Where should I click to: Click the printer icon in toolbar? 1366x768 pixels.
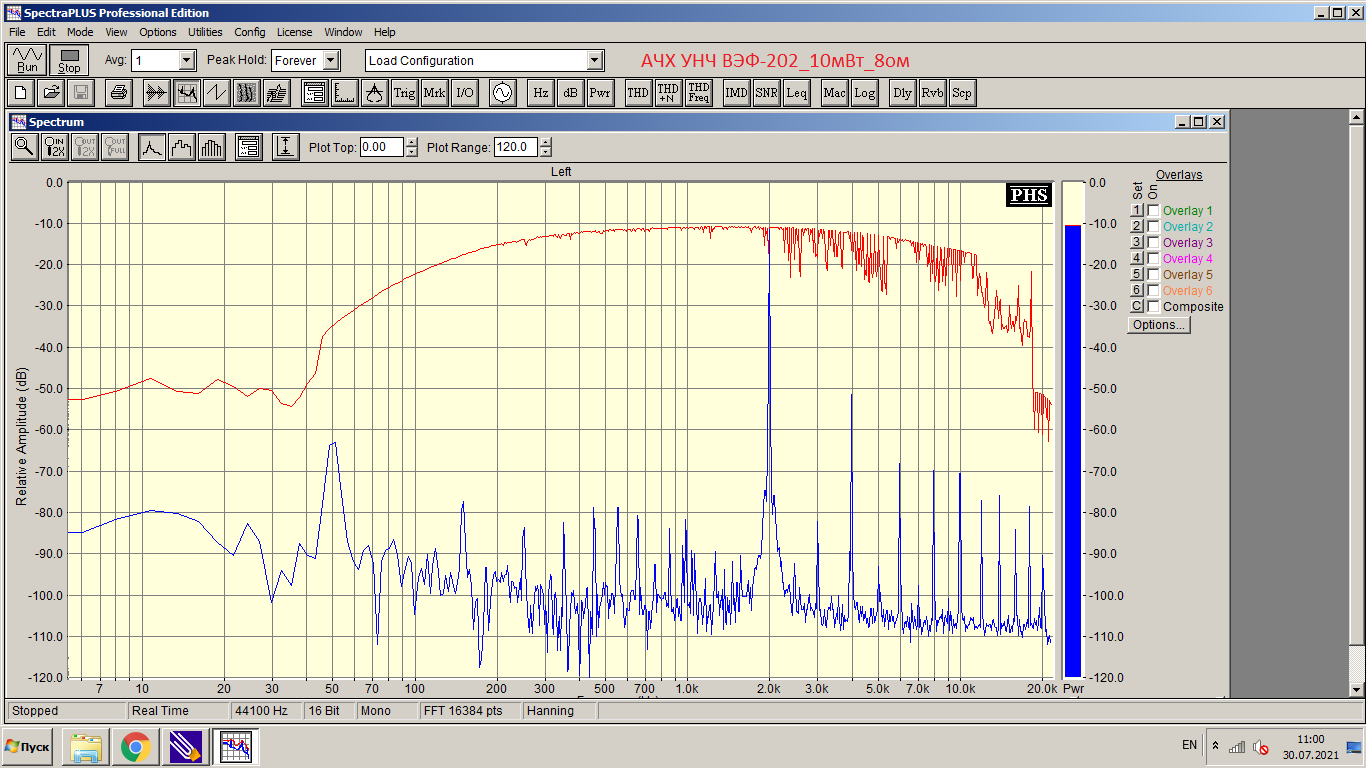click(119, 93)
